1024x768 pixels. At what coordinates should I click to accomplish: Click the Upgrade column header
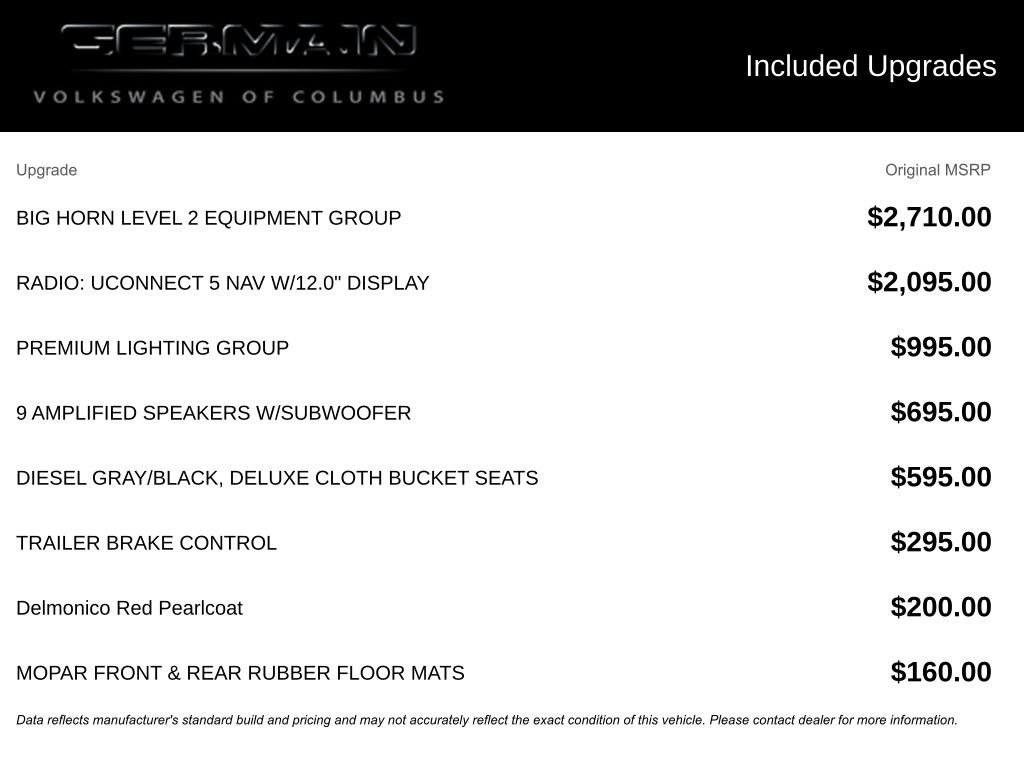[x=46, y=170]
